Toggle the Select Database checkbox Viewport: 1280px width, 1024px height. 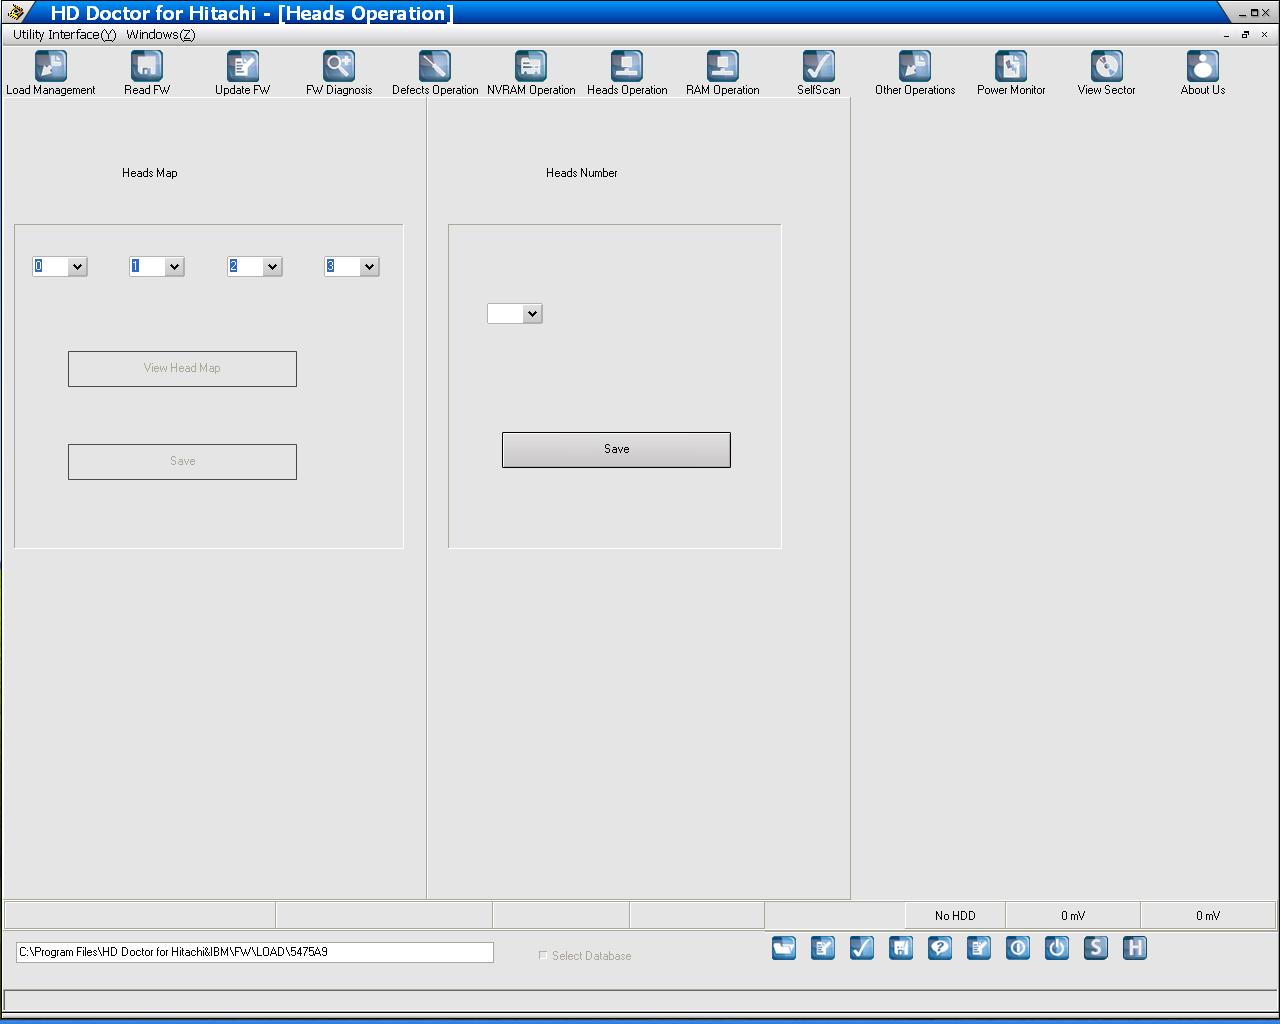point(543,956)
